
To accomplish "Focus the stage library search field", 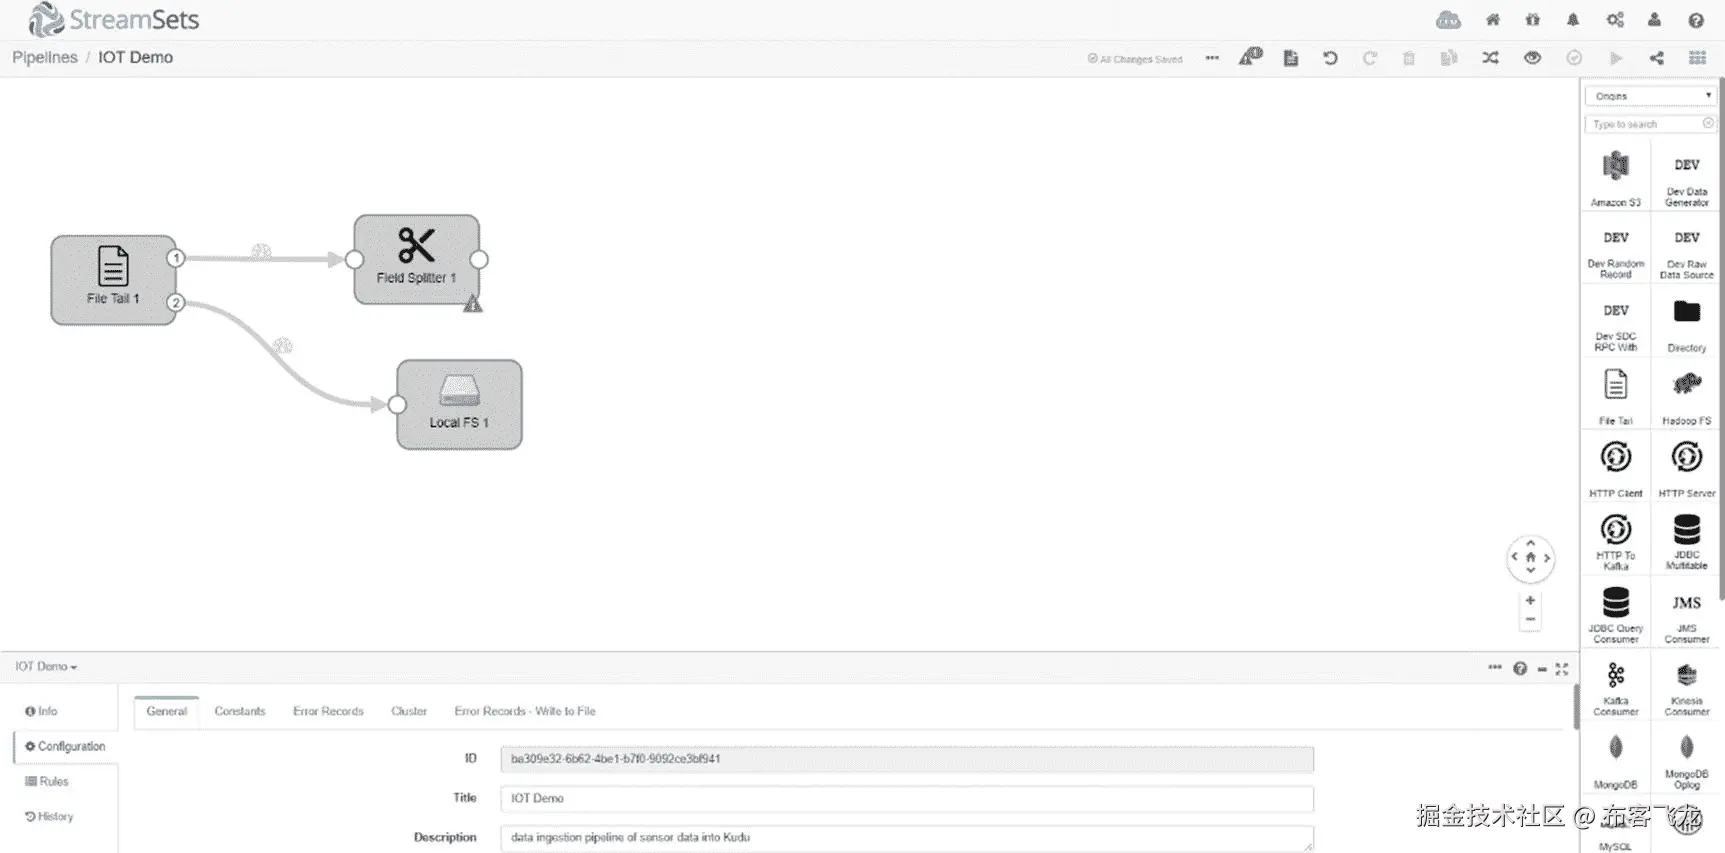I will pyautogui.click(x=1650, y=124).
